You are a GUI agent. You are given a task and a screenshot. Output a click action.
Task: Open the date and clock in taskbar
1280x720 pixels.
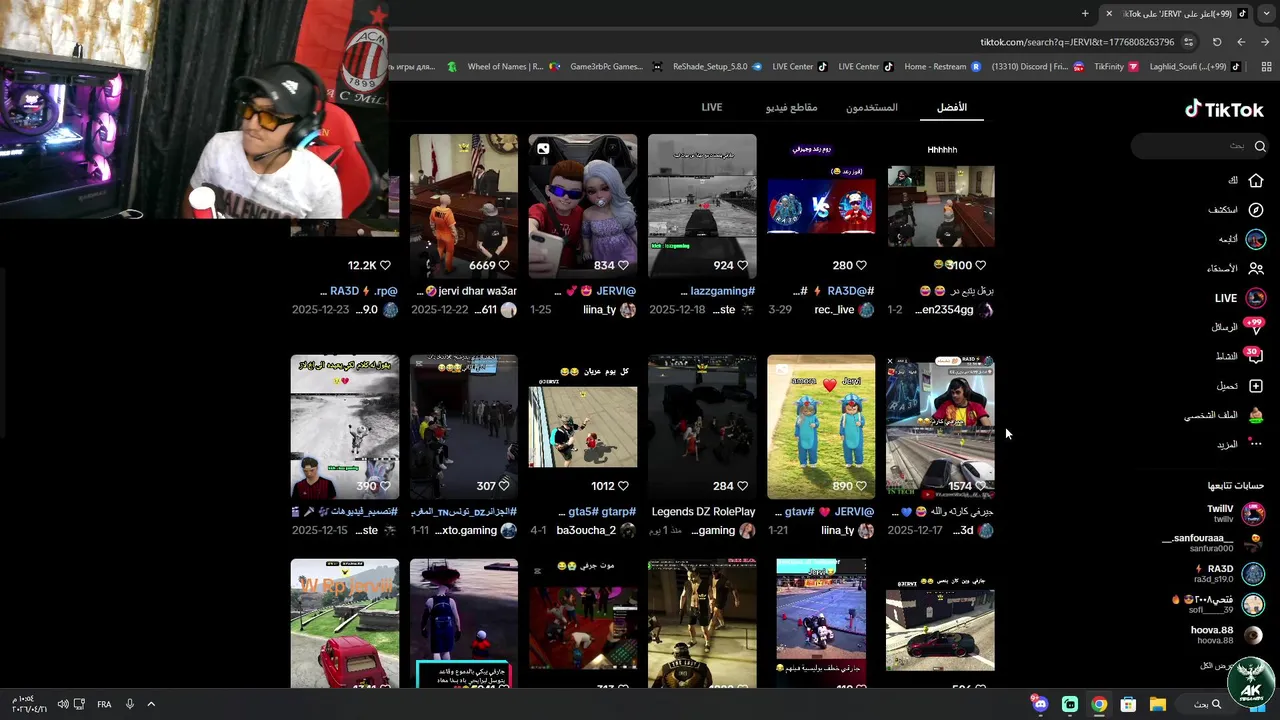[x=27, y=704]
